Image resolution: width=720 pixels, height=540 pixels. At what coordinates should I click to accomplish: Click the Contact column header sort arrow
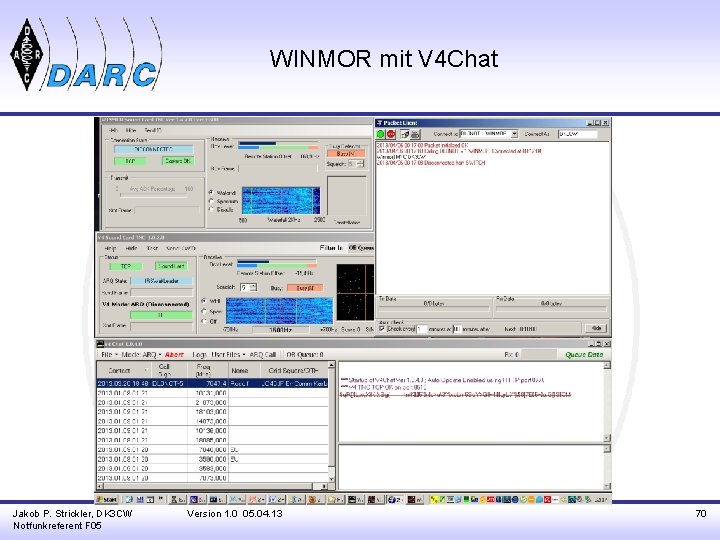[146, 370]
